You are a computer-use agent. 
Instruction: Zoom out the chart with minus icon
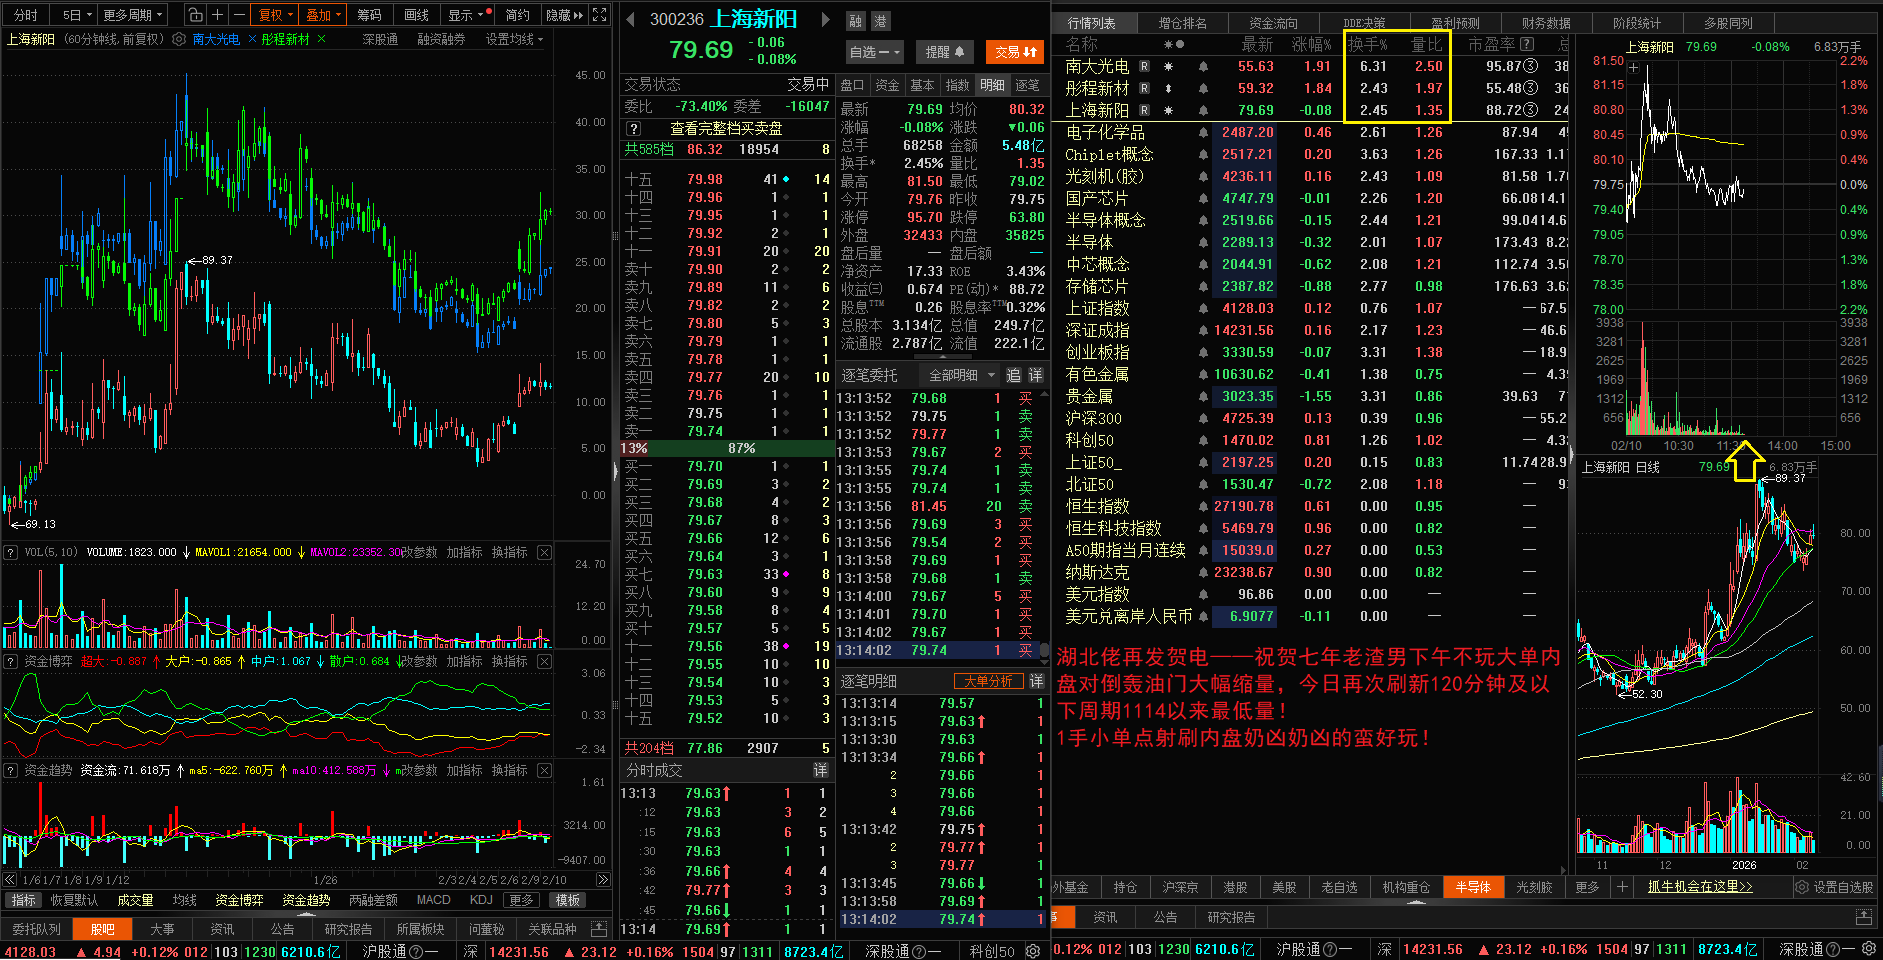pos(240,15)
